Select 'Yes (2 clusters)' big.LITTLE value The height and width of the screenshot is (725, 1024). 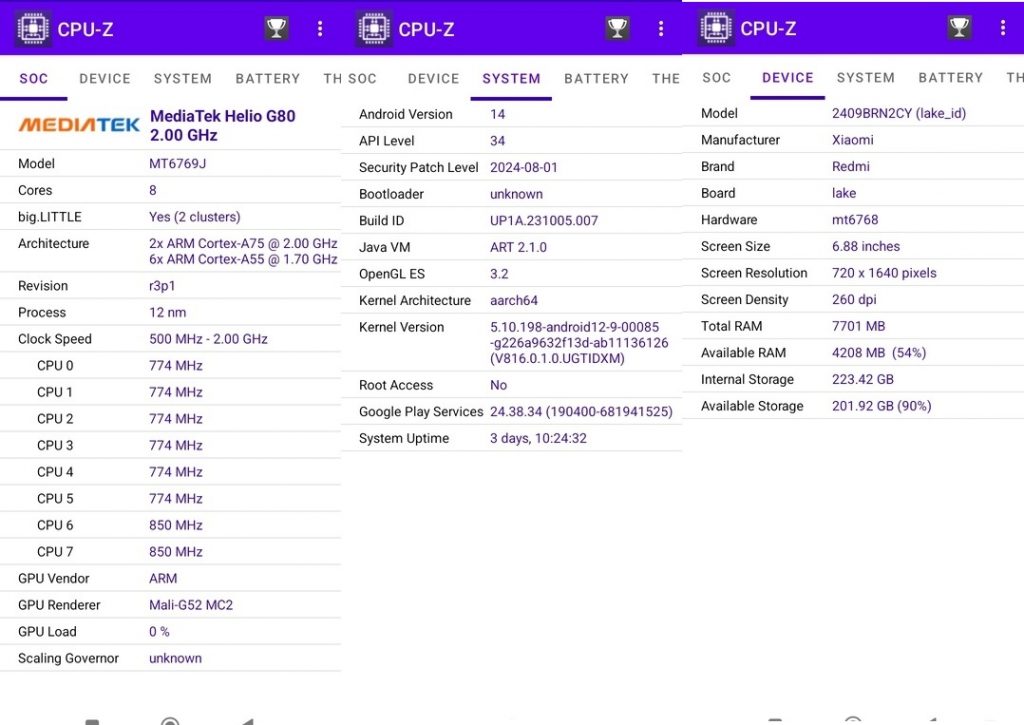coord(195,217)
